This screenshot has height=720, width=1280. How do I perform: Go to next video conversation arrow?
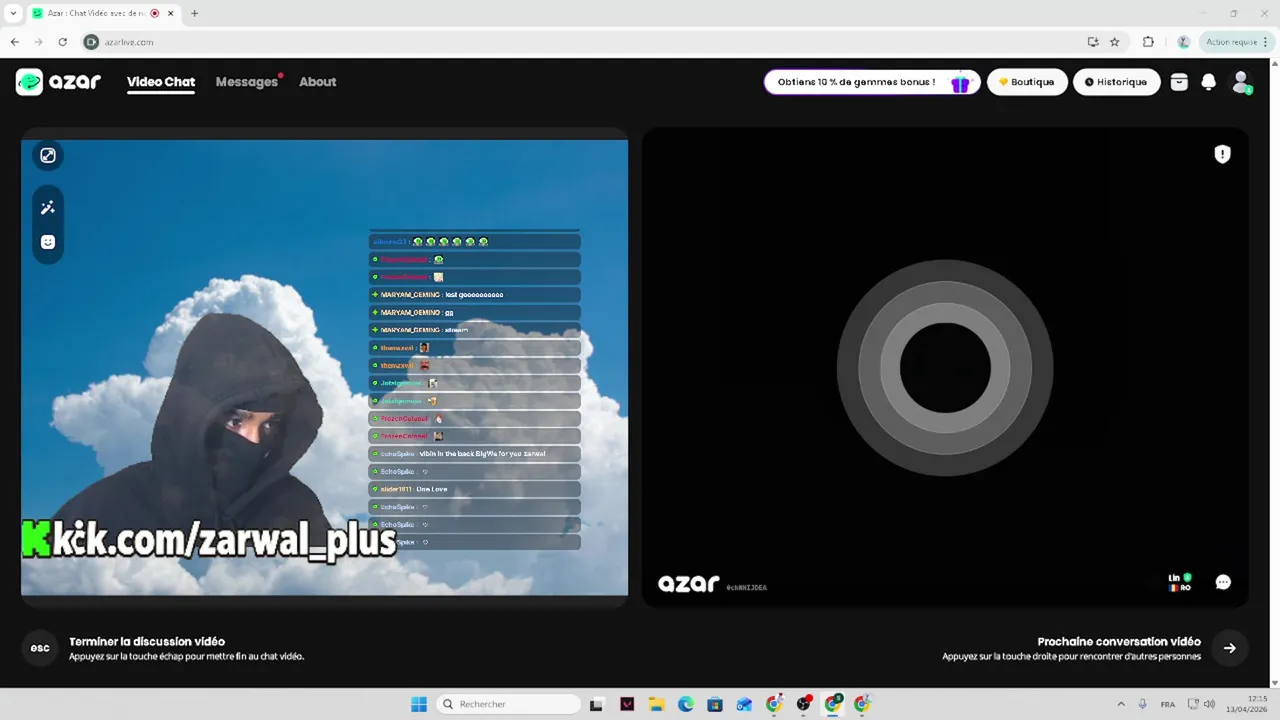click(1230, 648)
